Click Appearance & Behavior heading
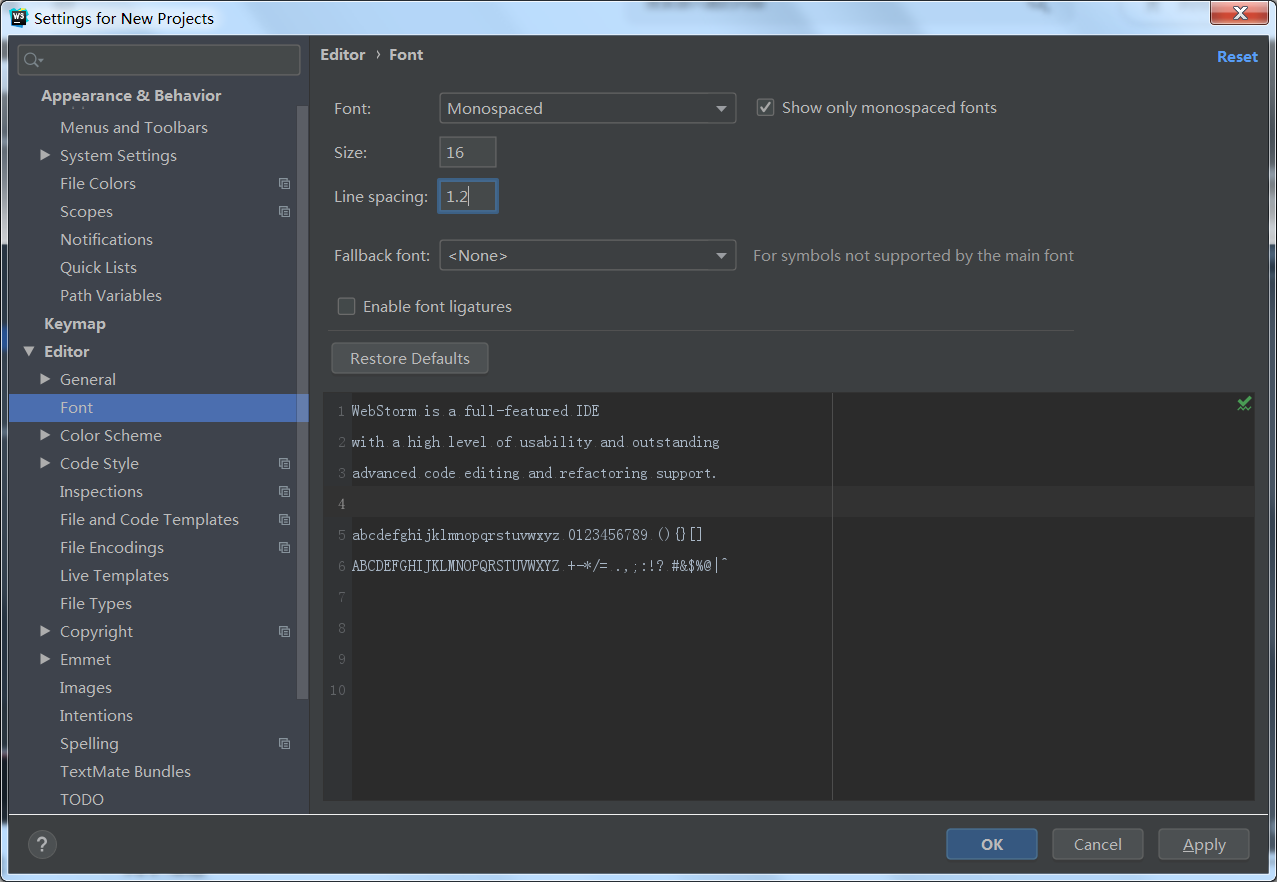This screenshot has height=882, width=1277. pyautogui.click(x=131, y=96)
